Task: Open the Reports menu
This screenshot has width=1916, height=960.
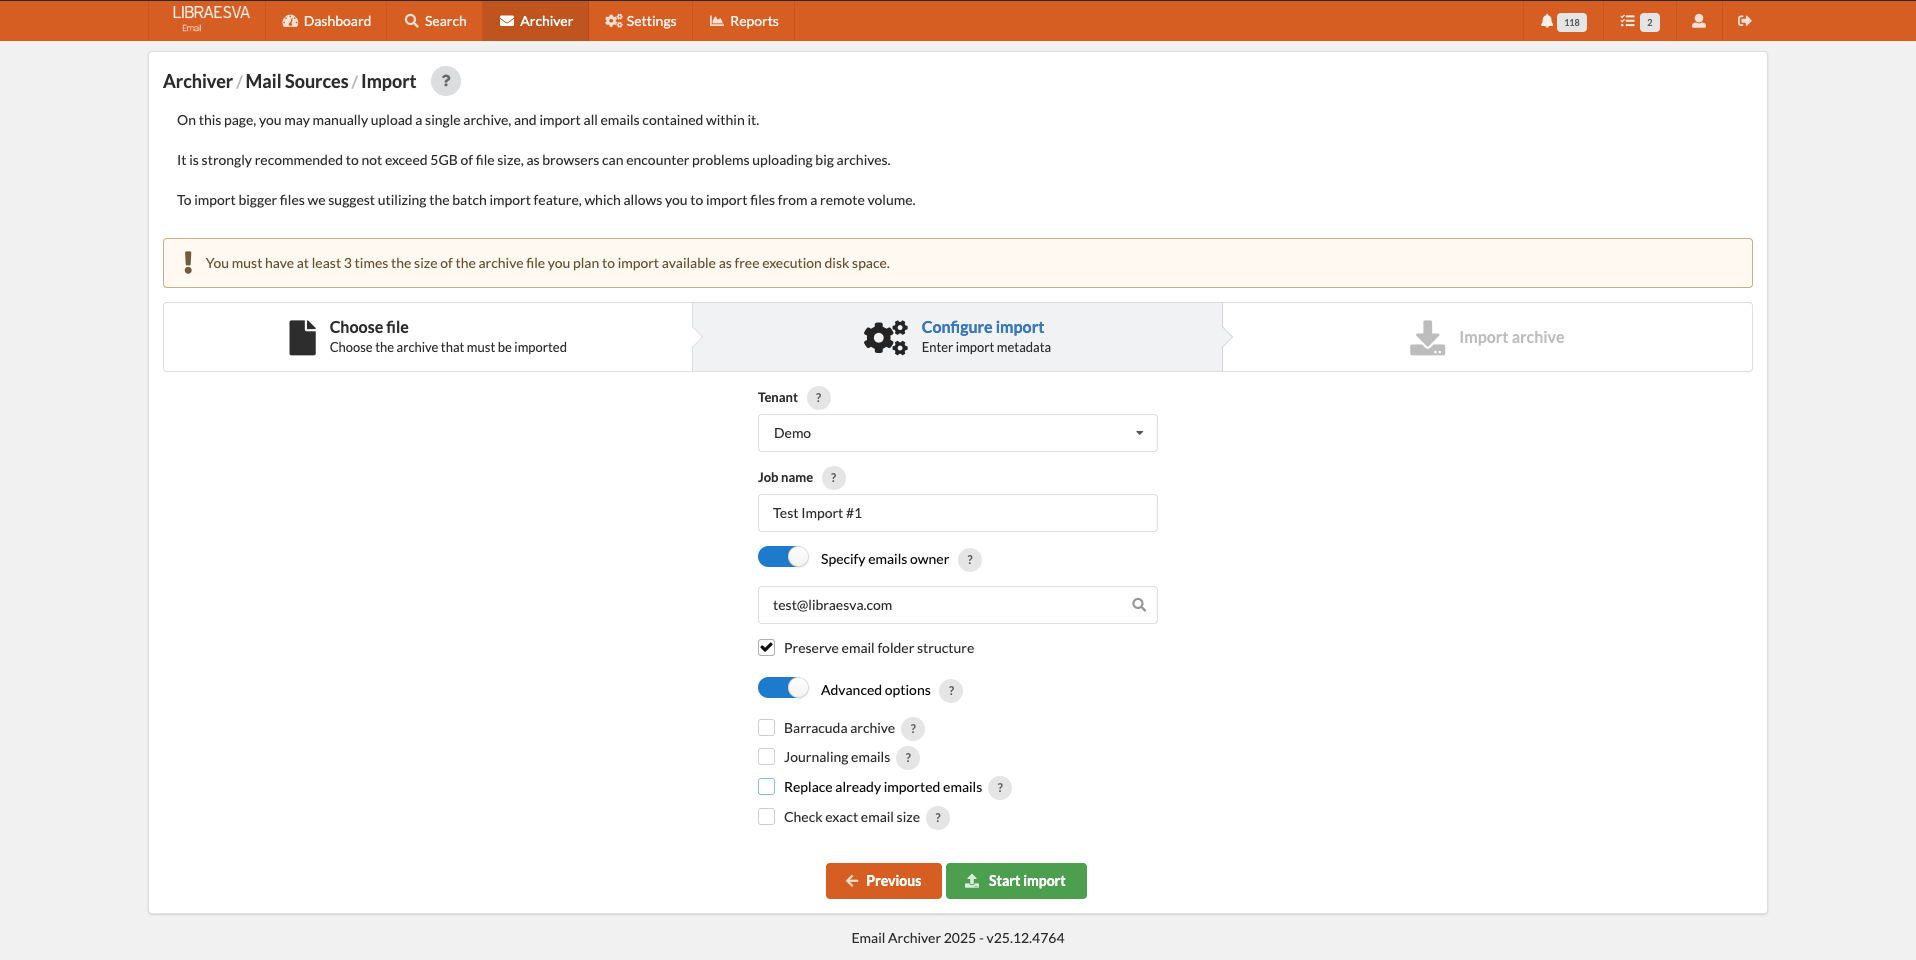Action: [744, 21]
